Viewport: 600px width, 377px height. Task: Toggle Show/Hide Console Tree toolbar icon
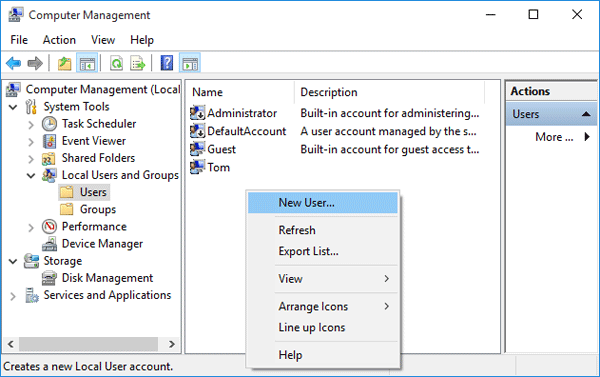[x=87, y=63]
